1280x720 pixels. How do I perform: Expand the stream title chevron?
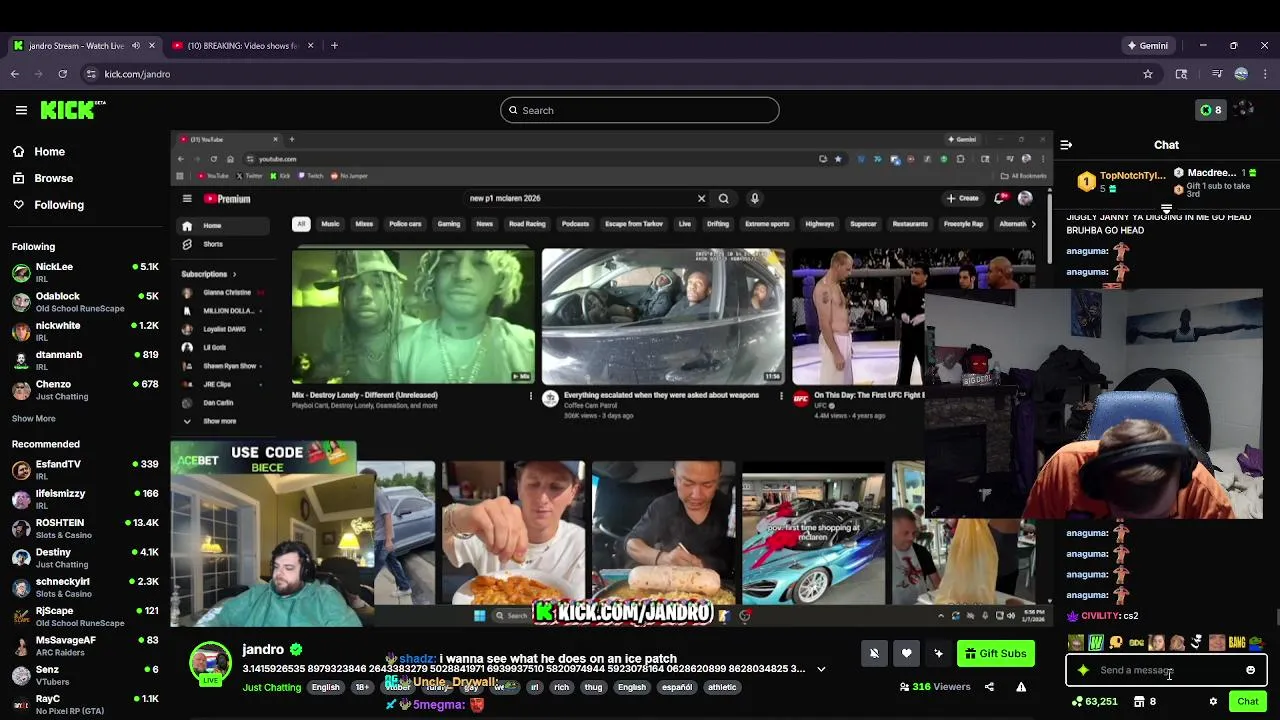click(x=821, y=669)
